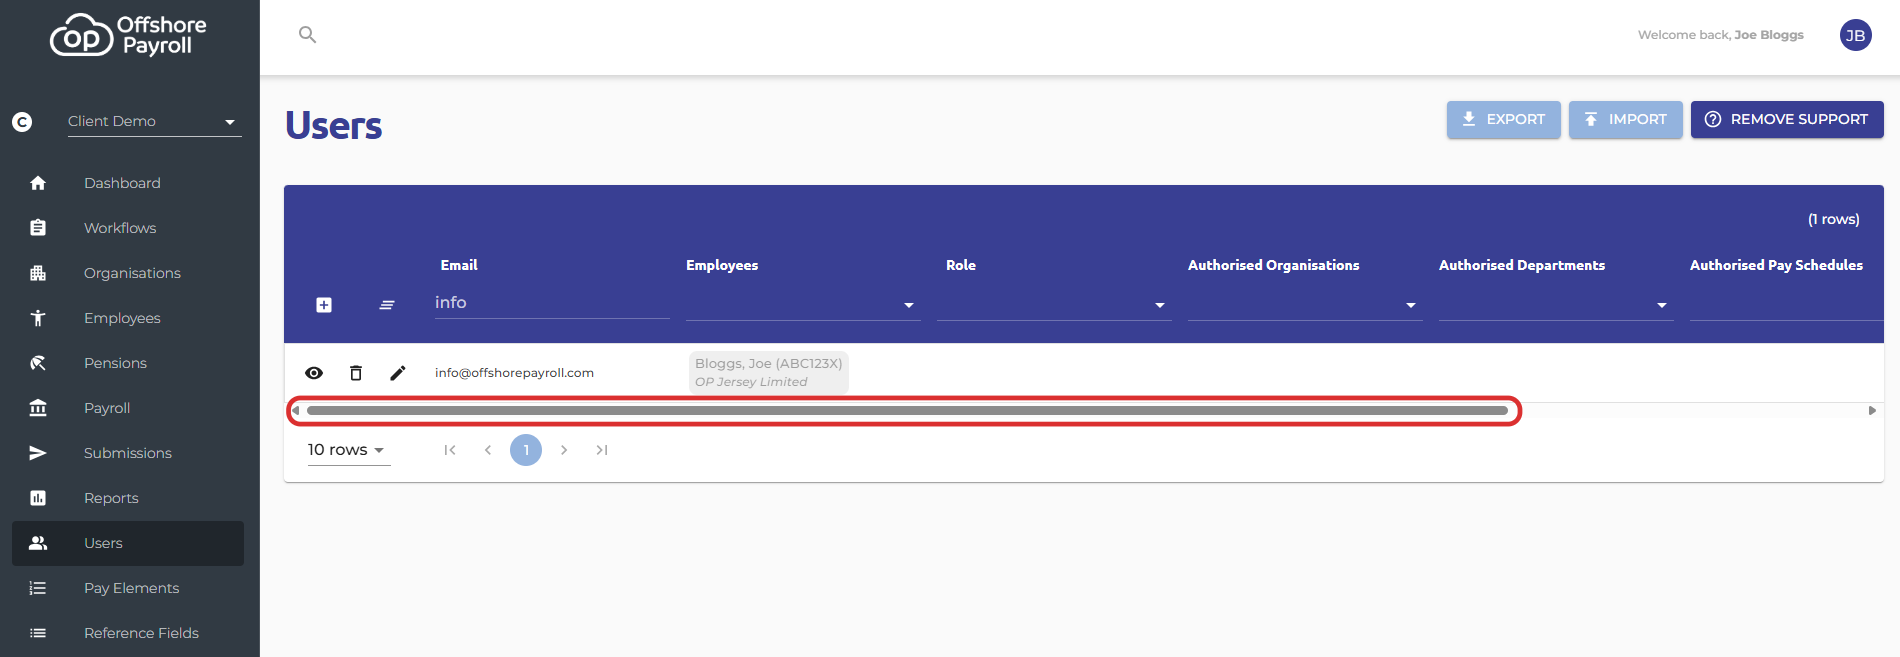Open Reports in the sidebar
1900x657 pixels.
pos(128,498)
